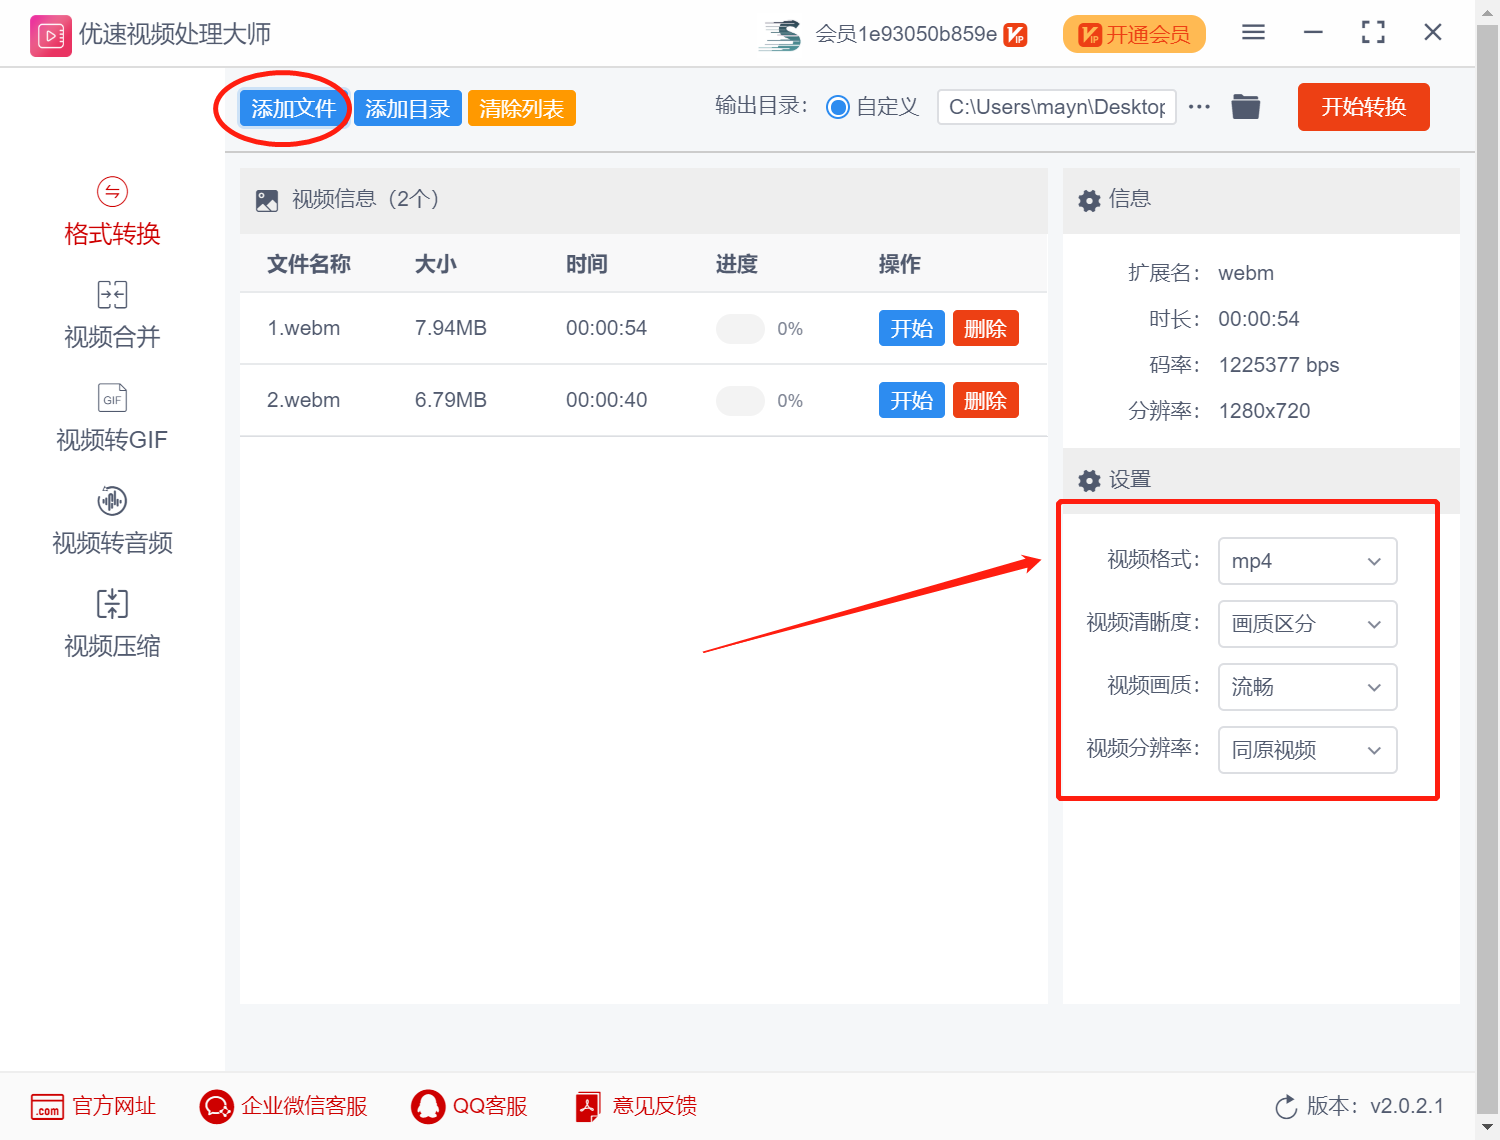Expand the 视频清晰度 dropdown
The width and height of the screenshot is (1500, 1140).
(1307, 624)
